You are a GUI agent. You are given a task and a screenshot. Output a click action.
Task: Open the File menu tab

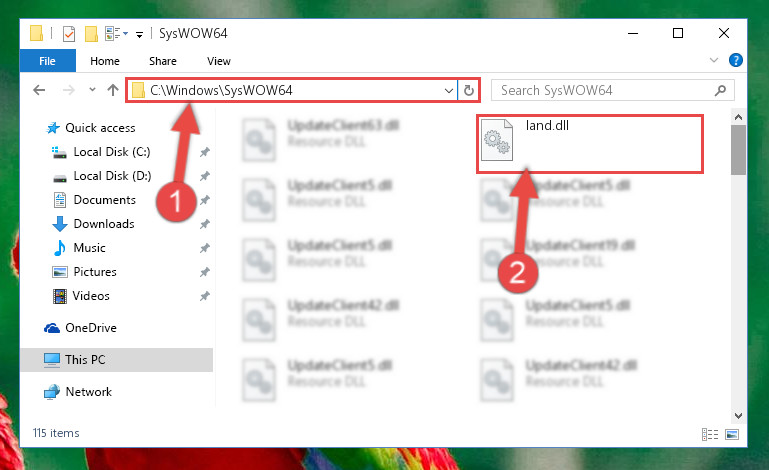click(48, 61)
